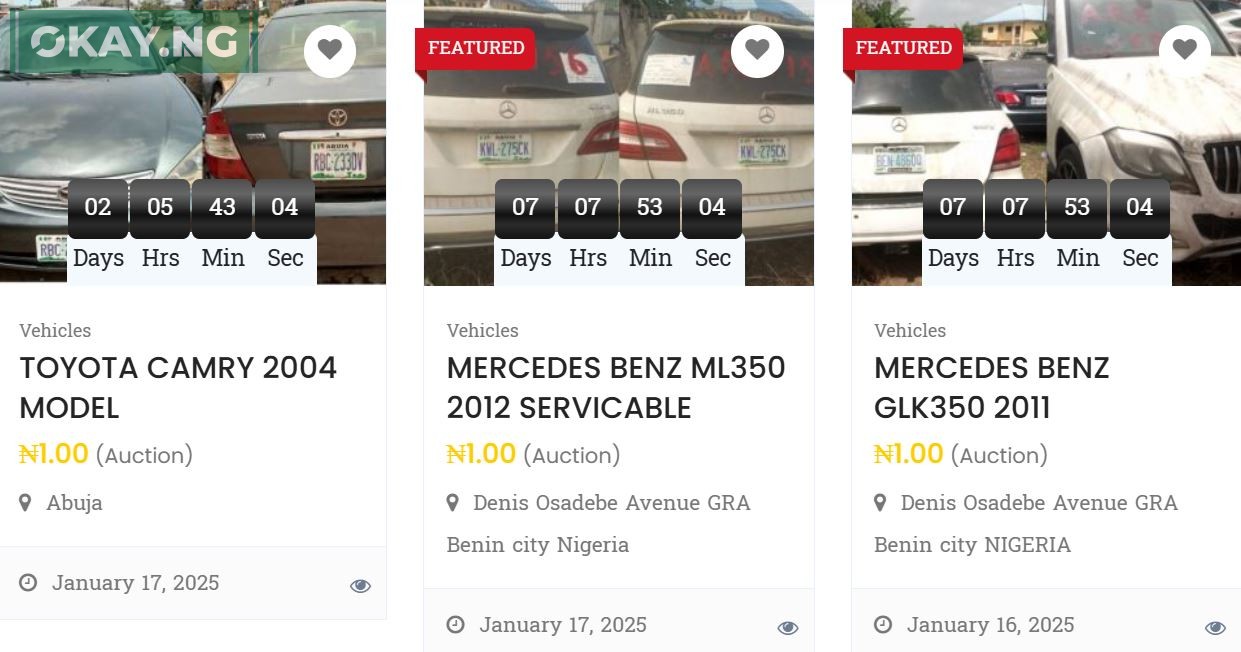The height and width of the screenshot is (652, 1241).
Task: Click eye icon on Toyota Camry card
Action: 360,586
